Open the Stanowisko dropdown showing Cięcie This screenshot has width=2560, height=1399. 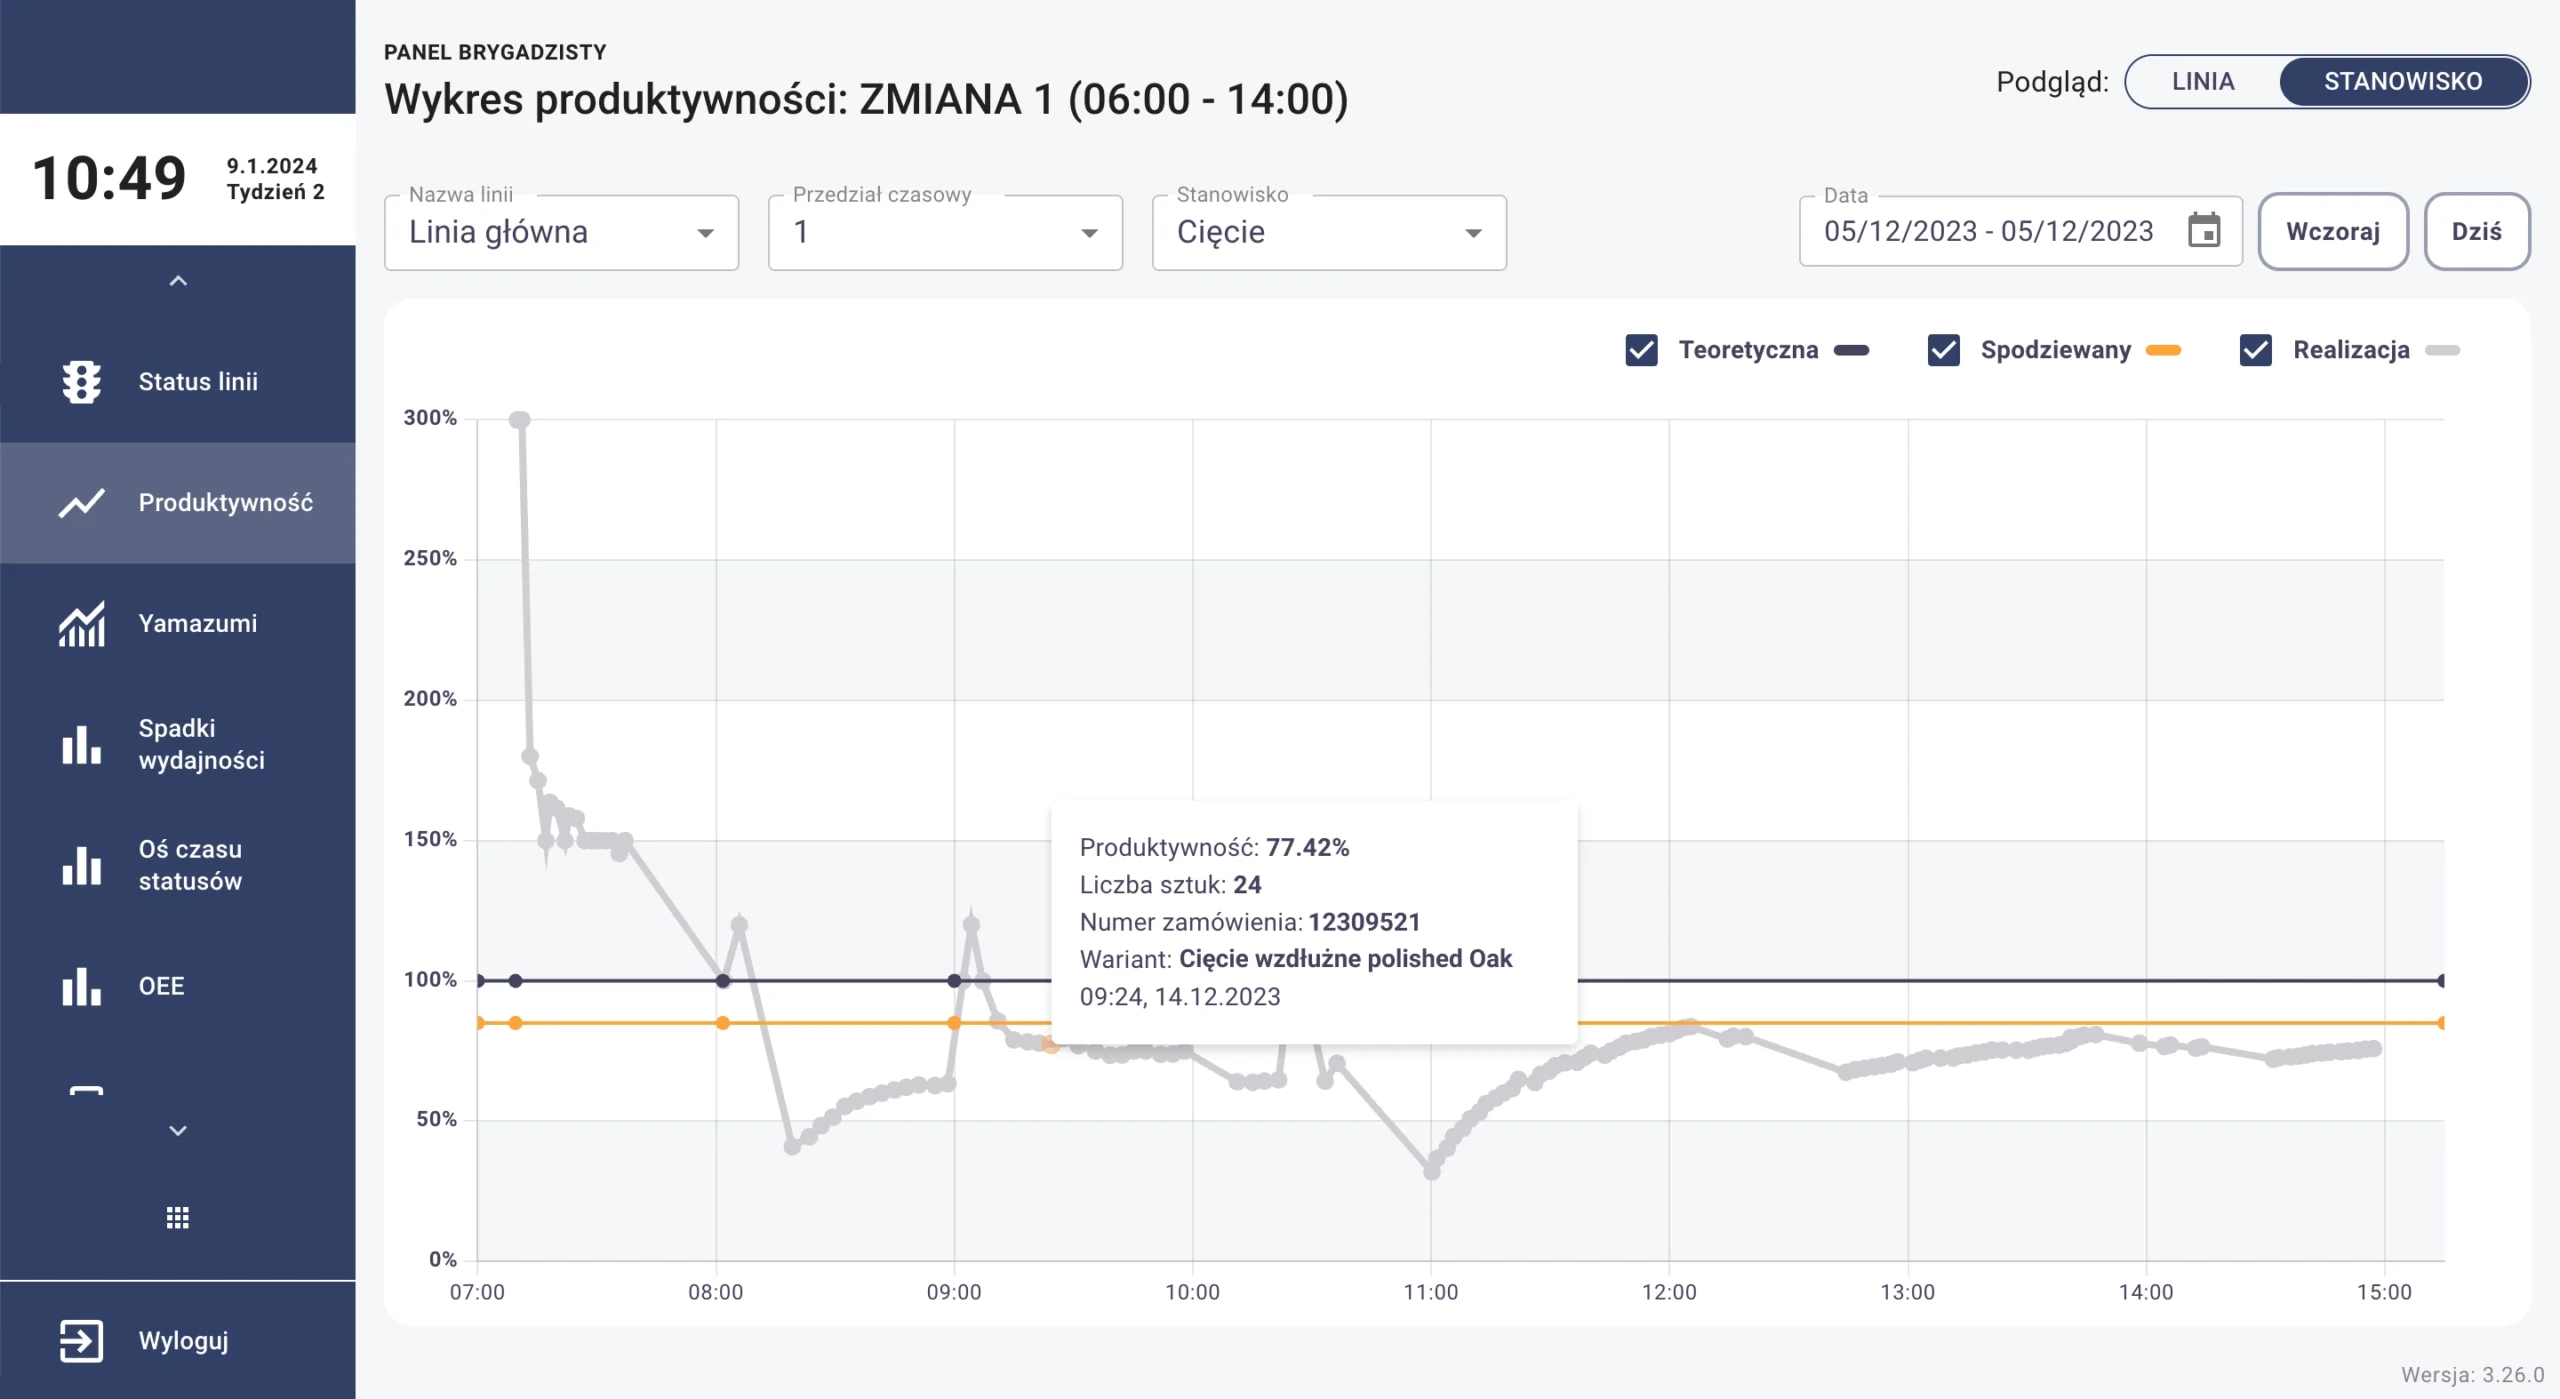1329,232
